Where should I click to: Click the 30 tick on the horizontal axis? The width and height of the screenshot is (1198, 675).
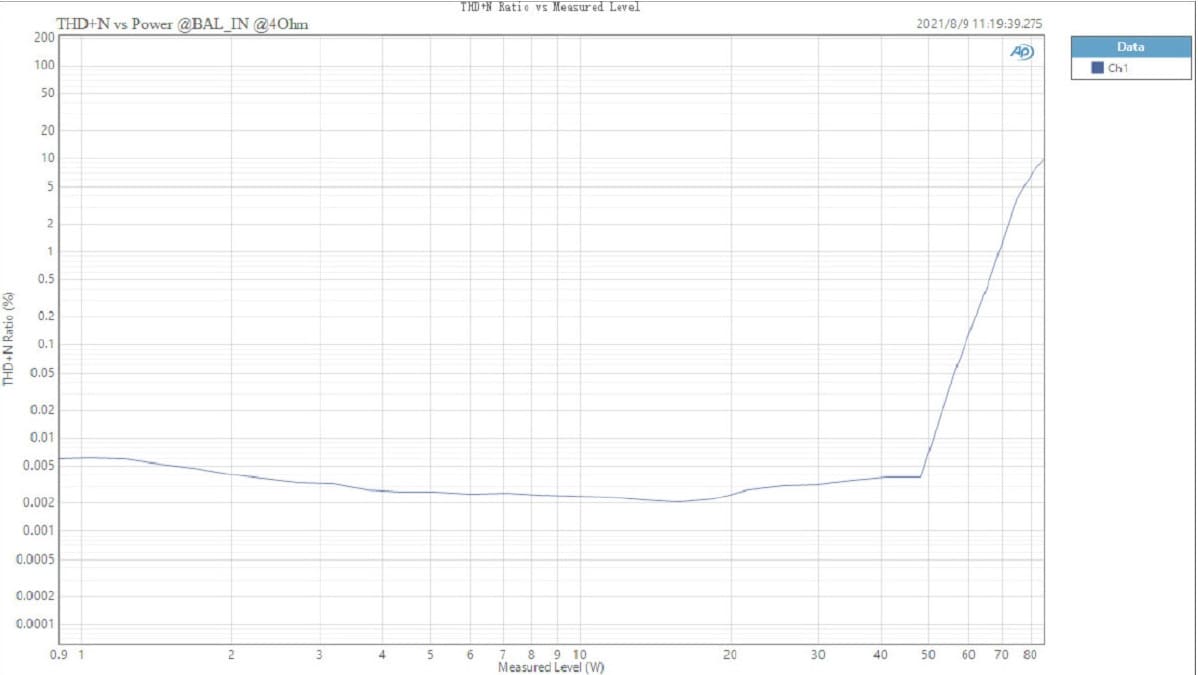pyautogui.click(x=818, y=654)
